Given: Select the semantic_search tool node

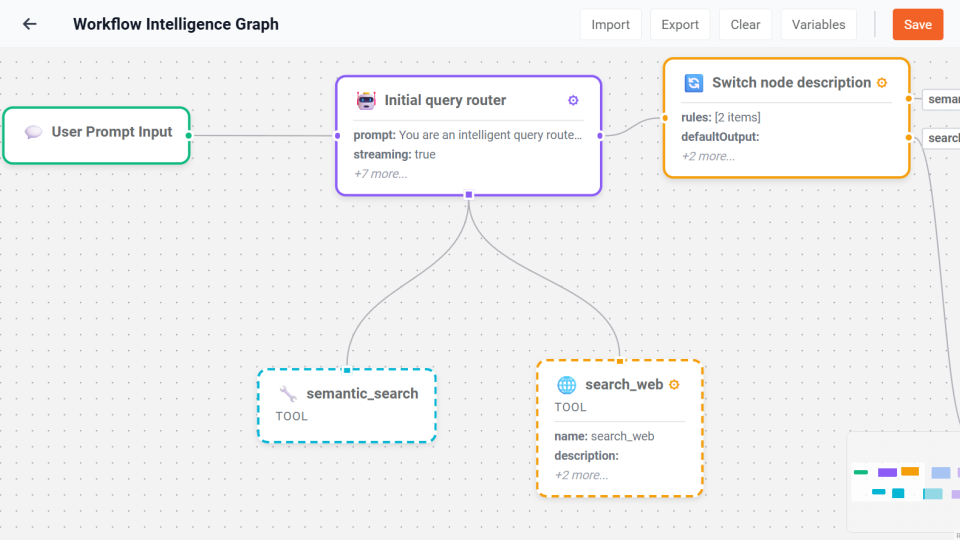Looking at the screenshot, I should tap(346, 405).
